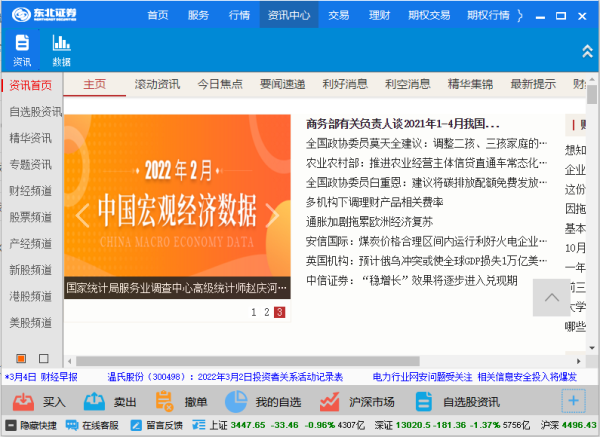Select the empty layout square
600x437 pixels.
click(x=44, y=358)
